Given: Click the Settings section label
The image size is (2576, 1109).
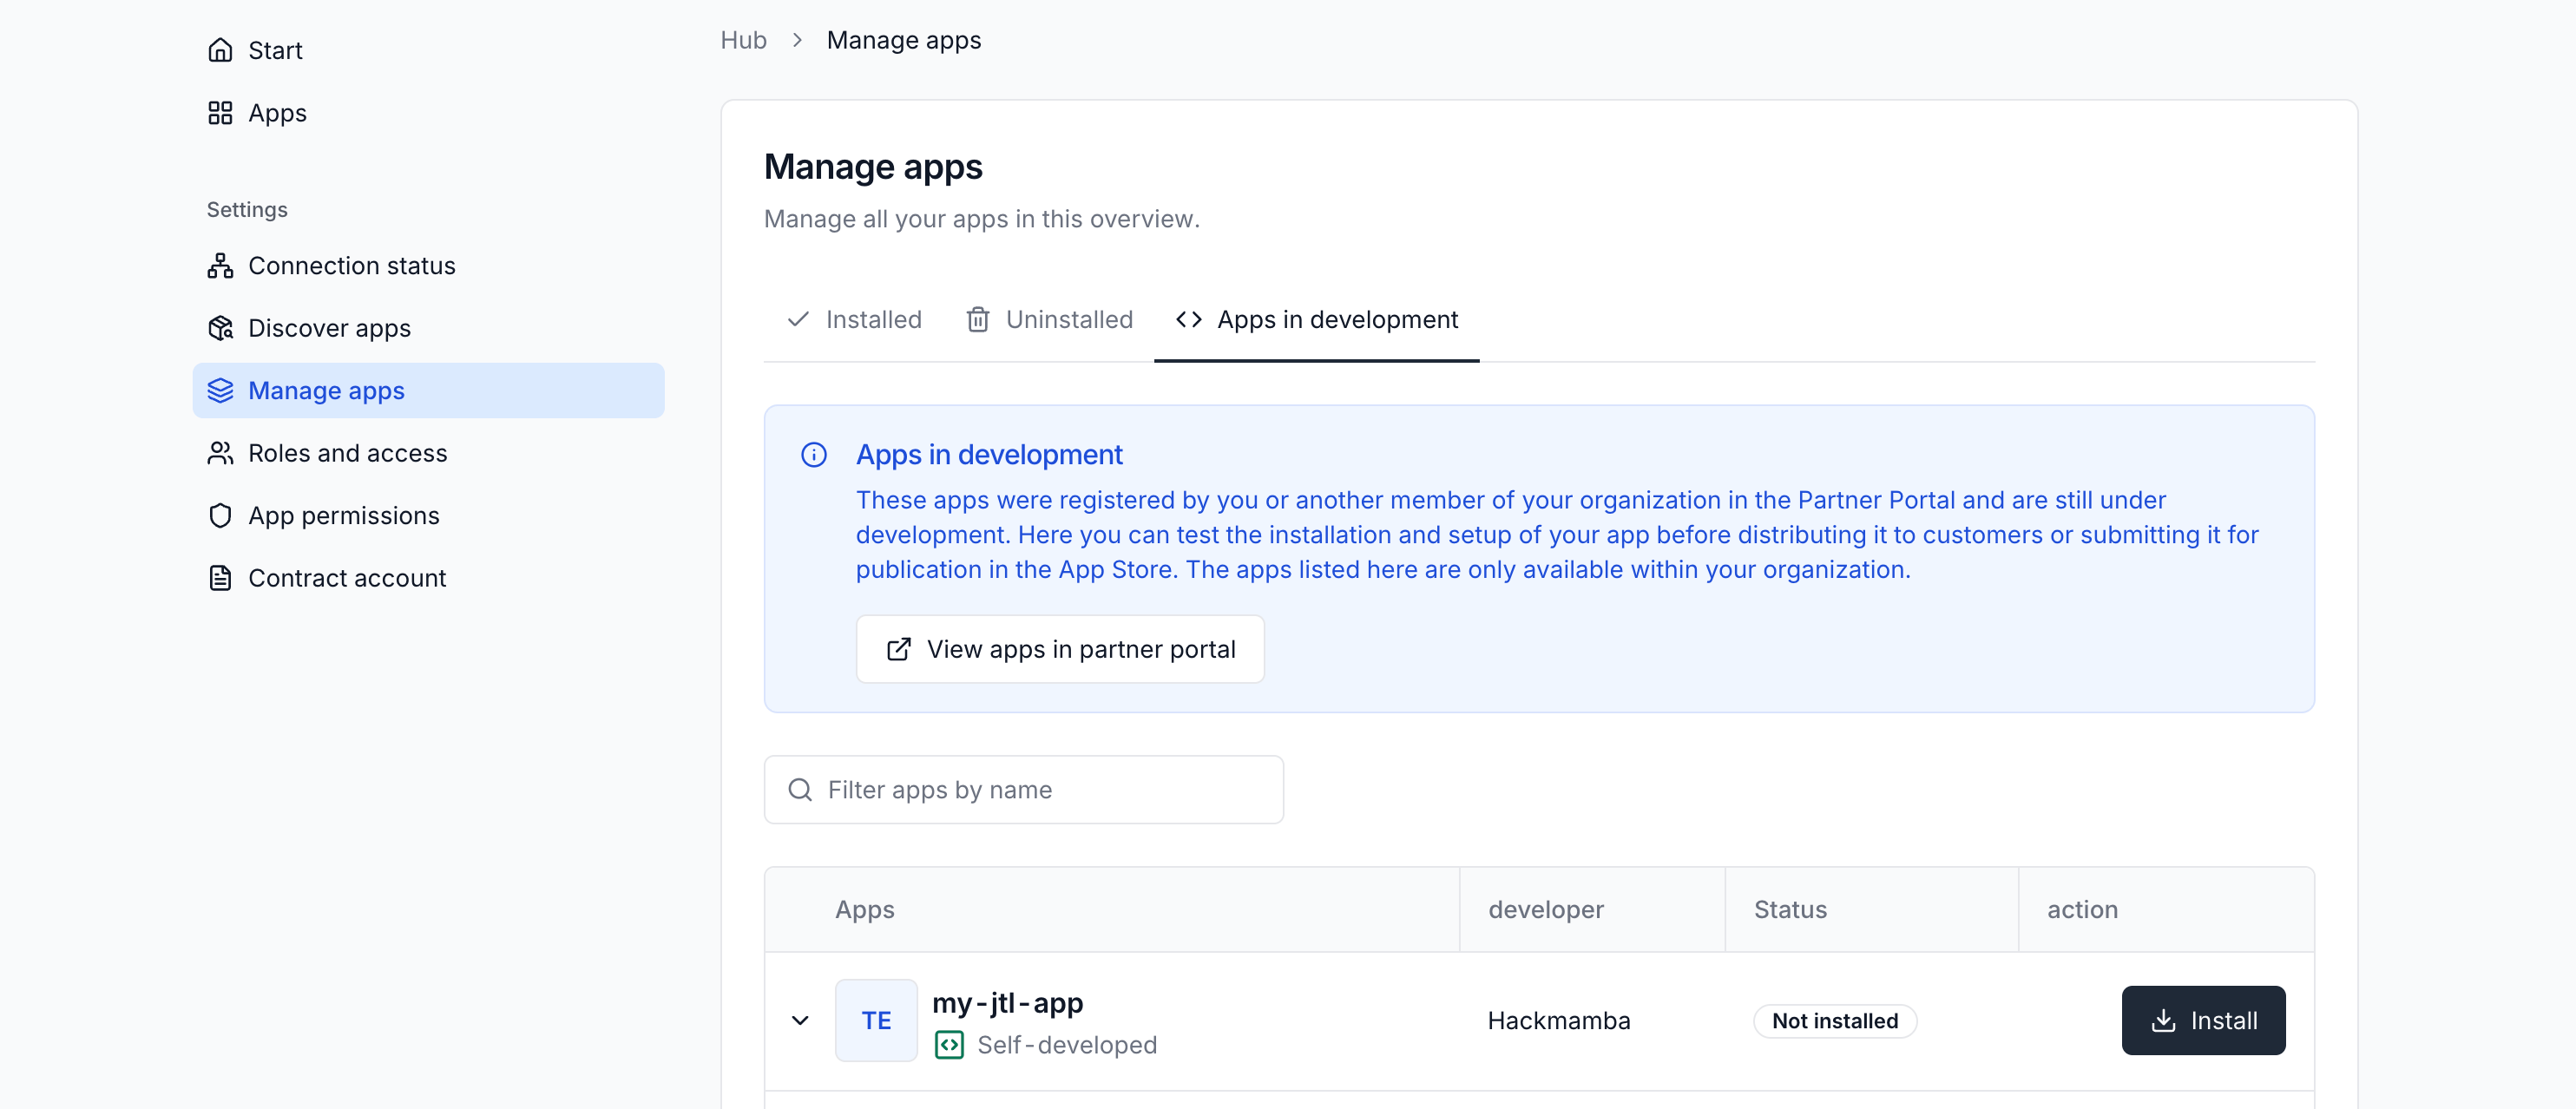Looking at the screenshot, I should 247,210.
